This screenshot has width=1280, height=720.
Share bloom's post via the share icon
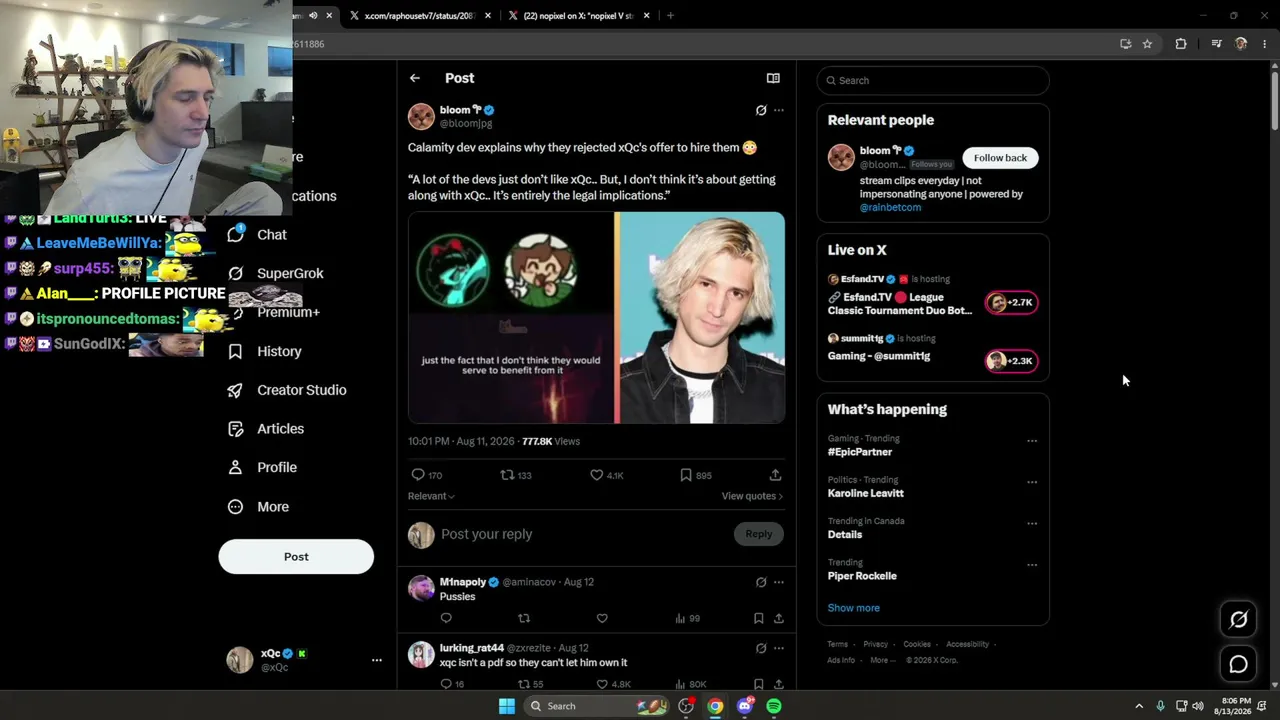click(x=775, y=475)
